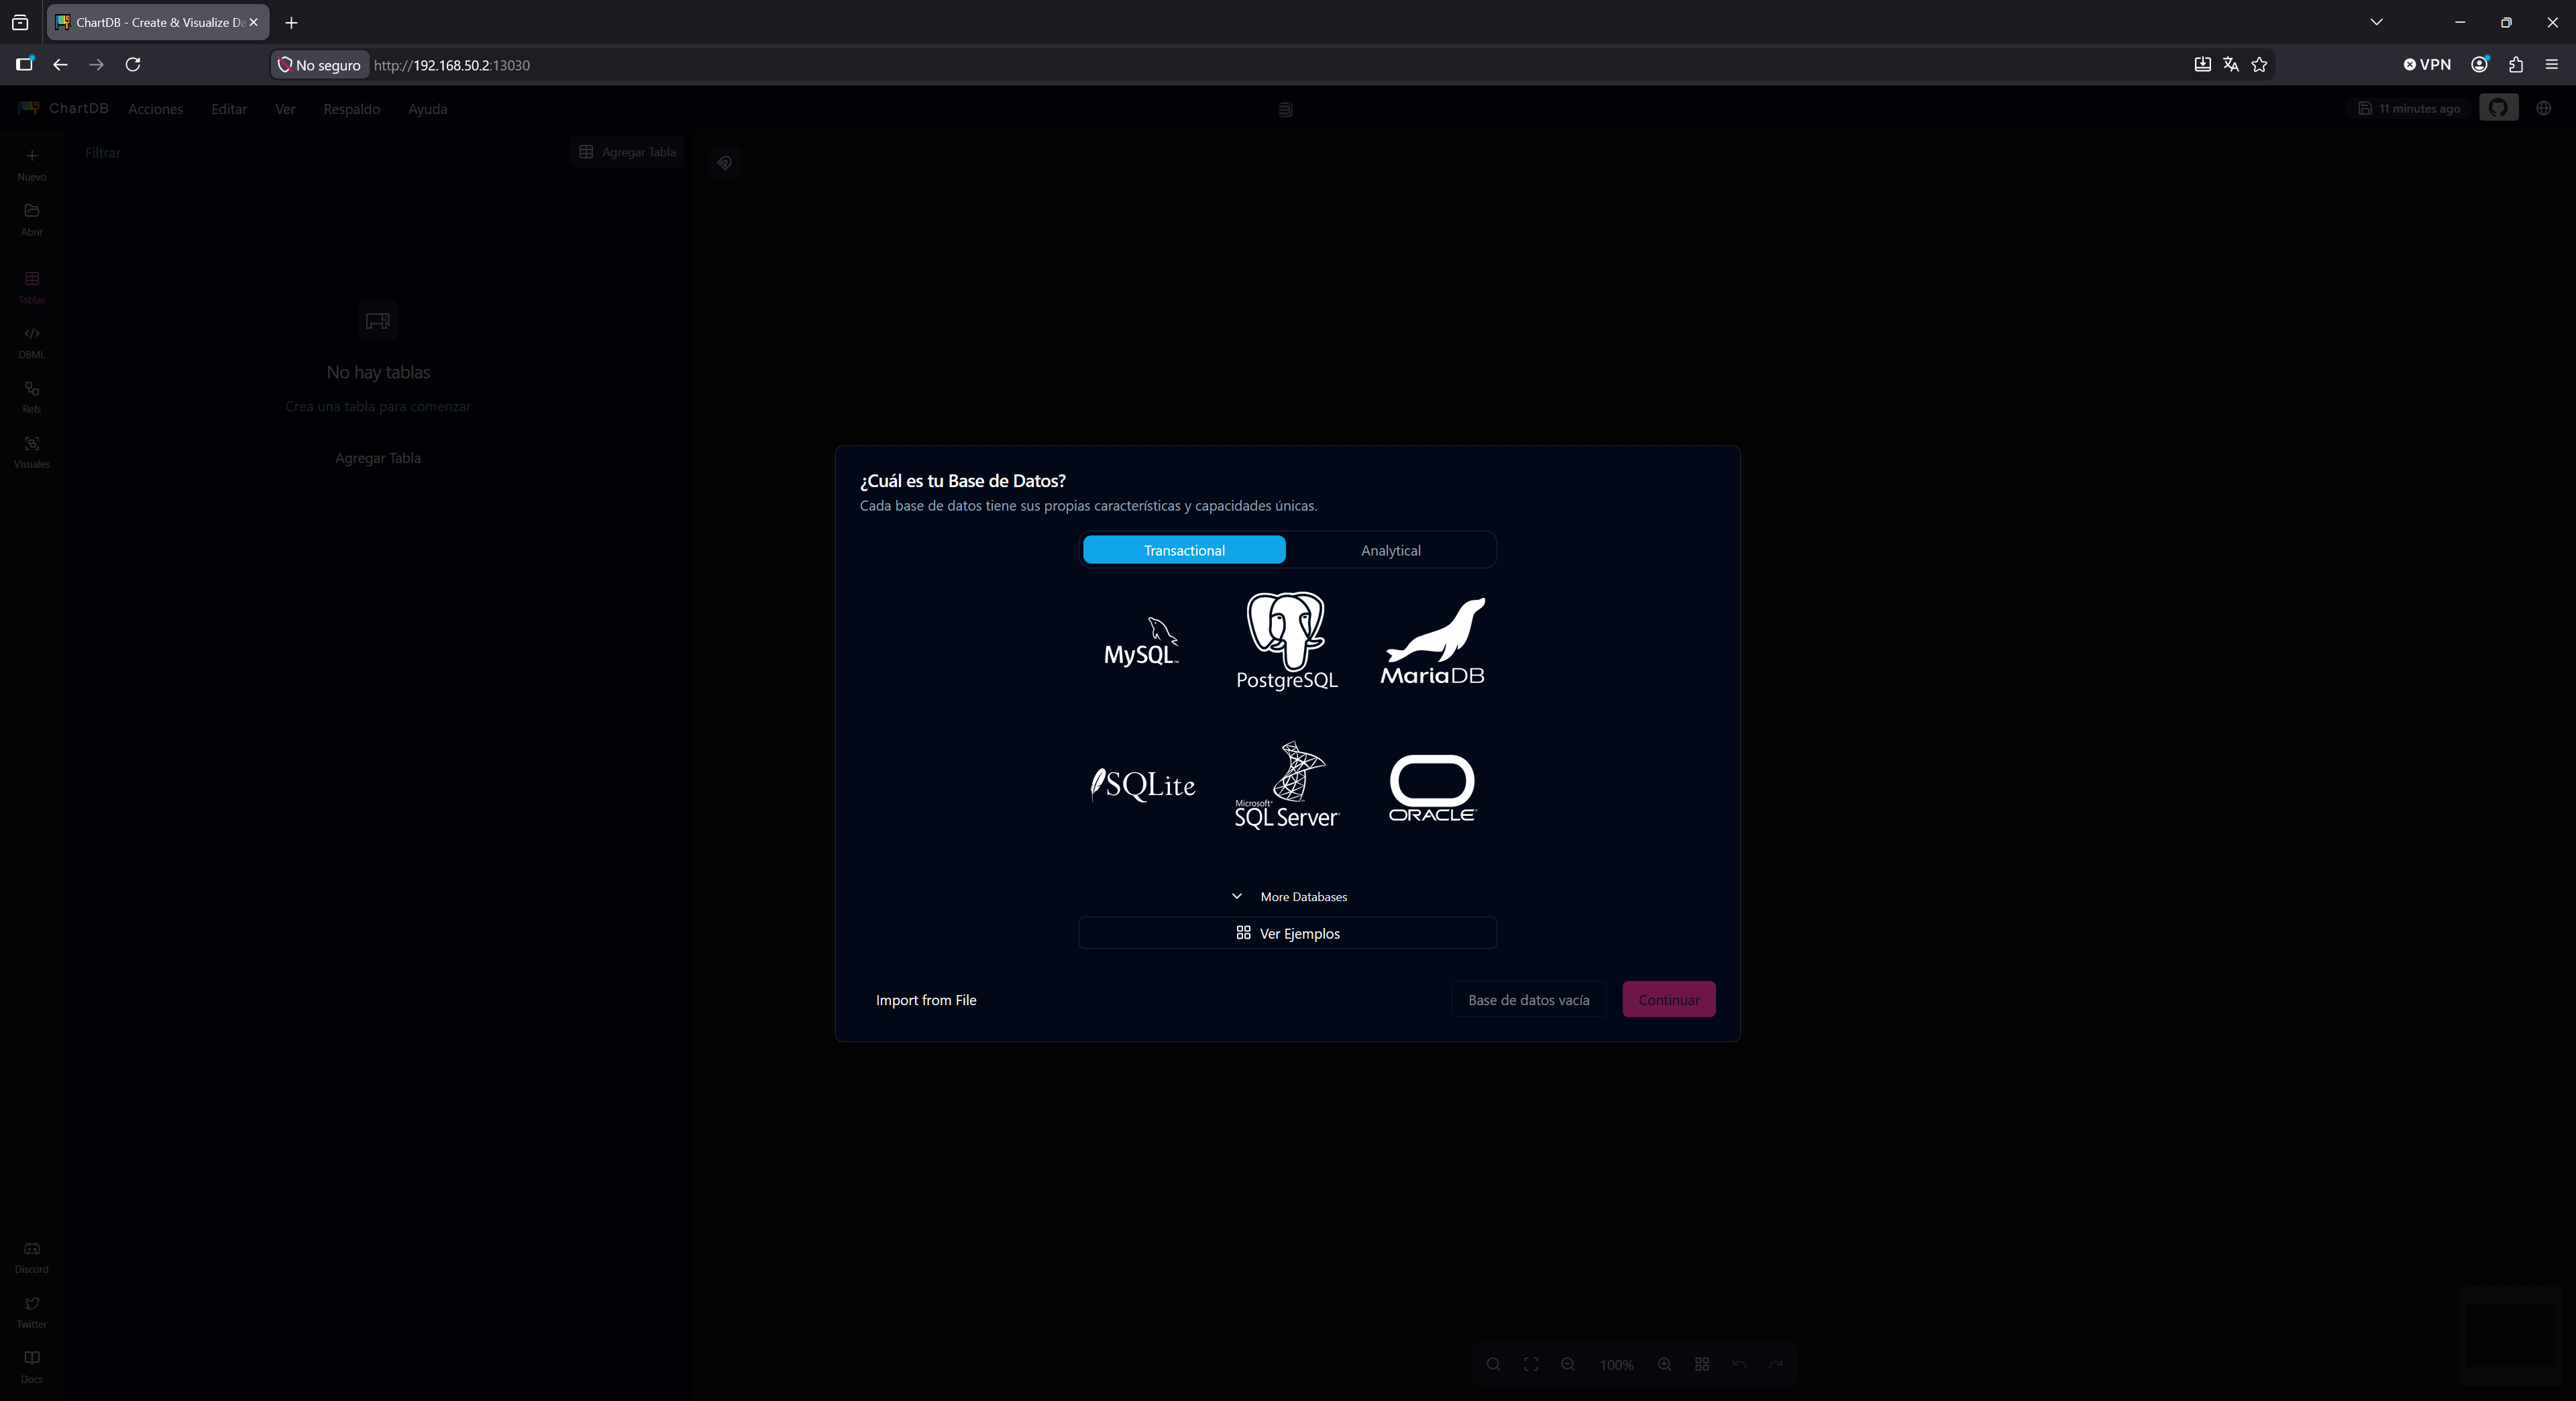2576x1401 pixels.
Task: Click Import from File
Action: (926, 999)
